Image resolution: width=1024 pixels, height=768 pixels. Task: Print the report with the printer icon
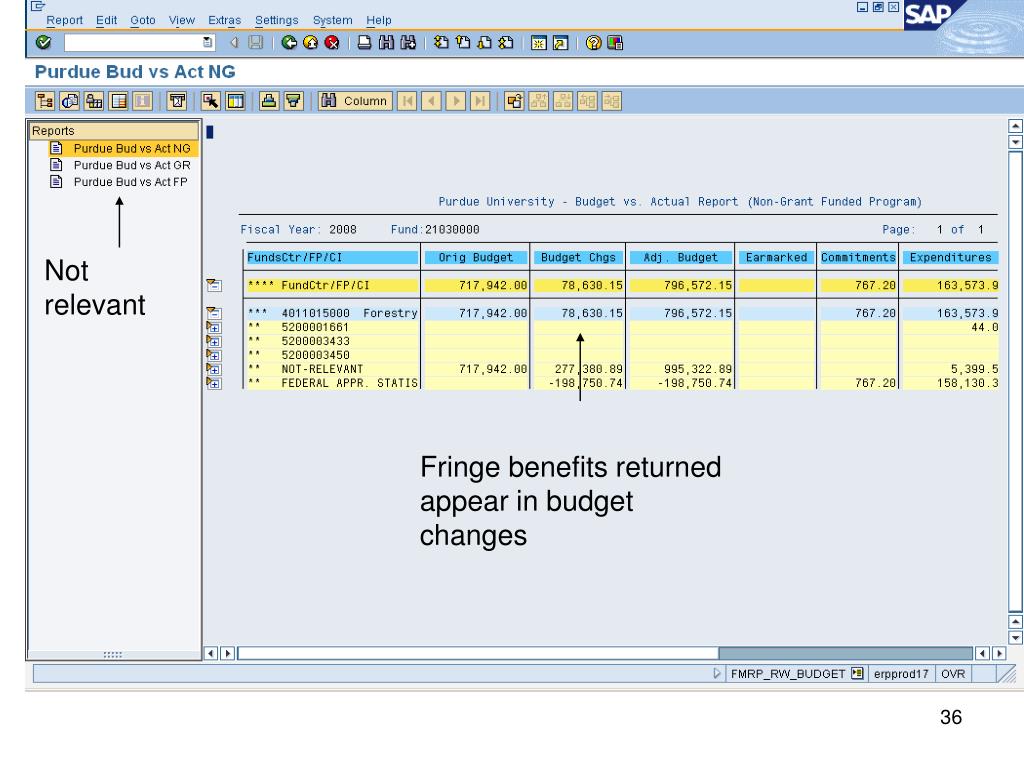point(364,42)
